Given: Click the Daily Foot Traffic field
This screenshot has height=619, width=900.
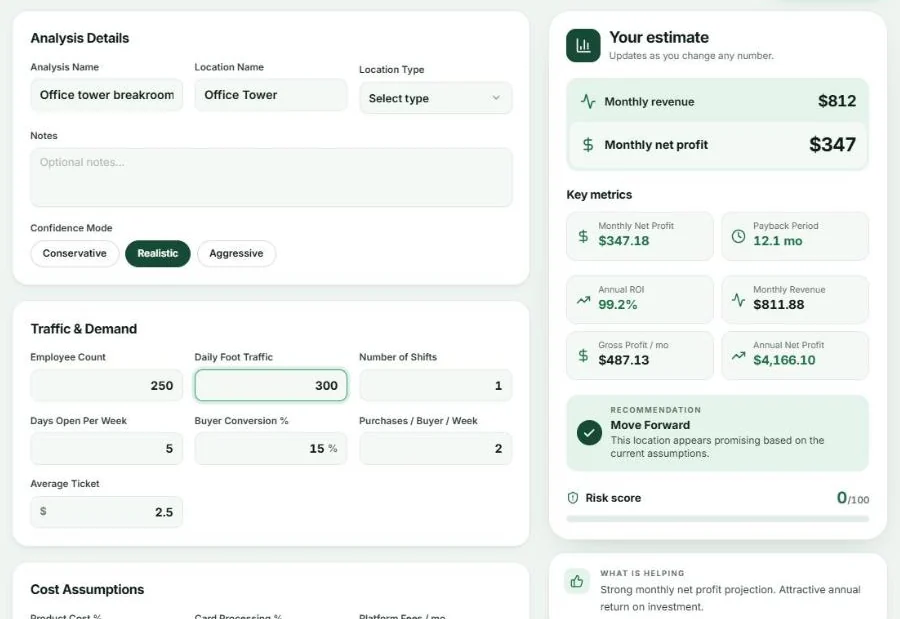Looking at the screenshot, I should (271, 385).
